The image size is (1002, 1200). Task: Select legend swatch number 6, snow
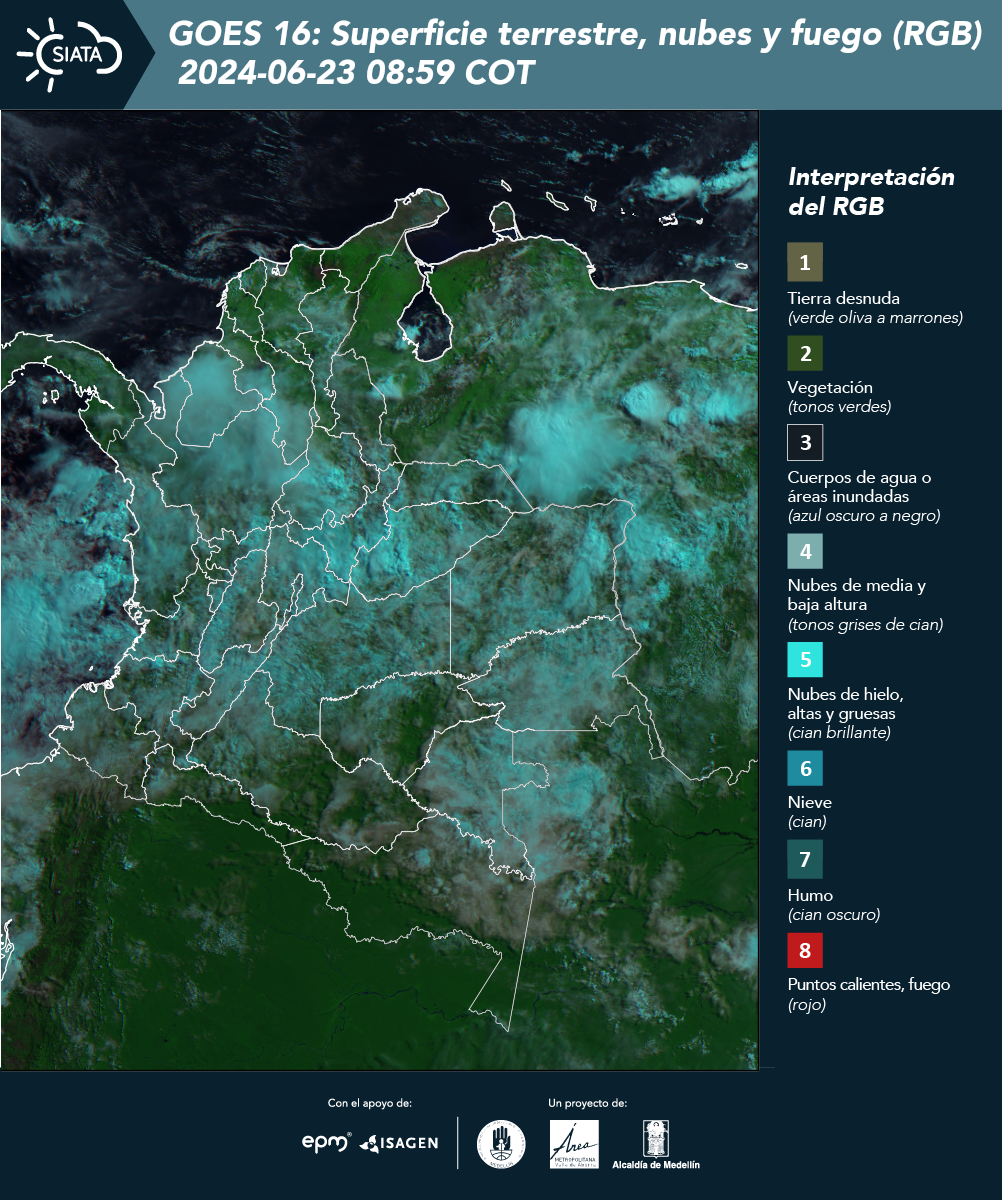(805, 769)
